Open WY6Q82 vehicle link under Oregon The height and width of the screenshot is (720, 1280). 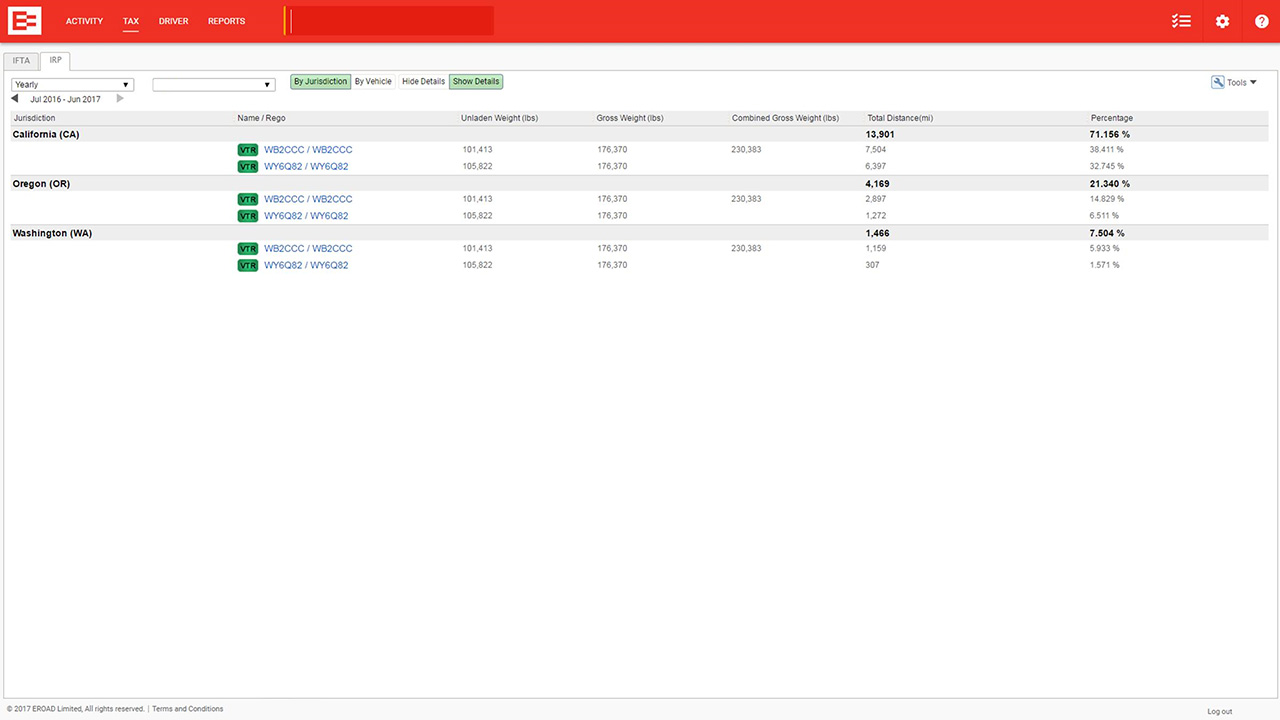[306, 216]
